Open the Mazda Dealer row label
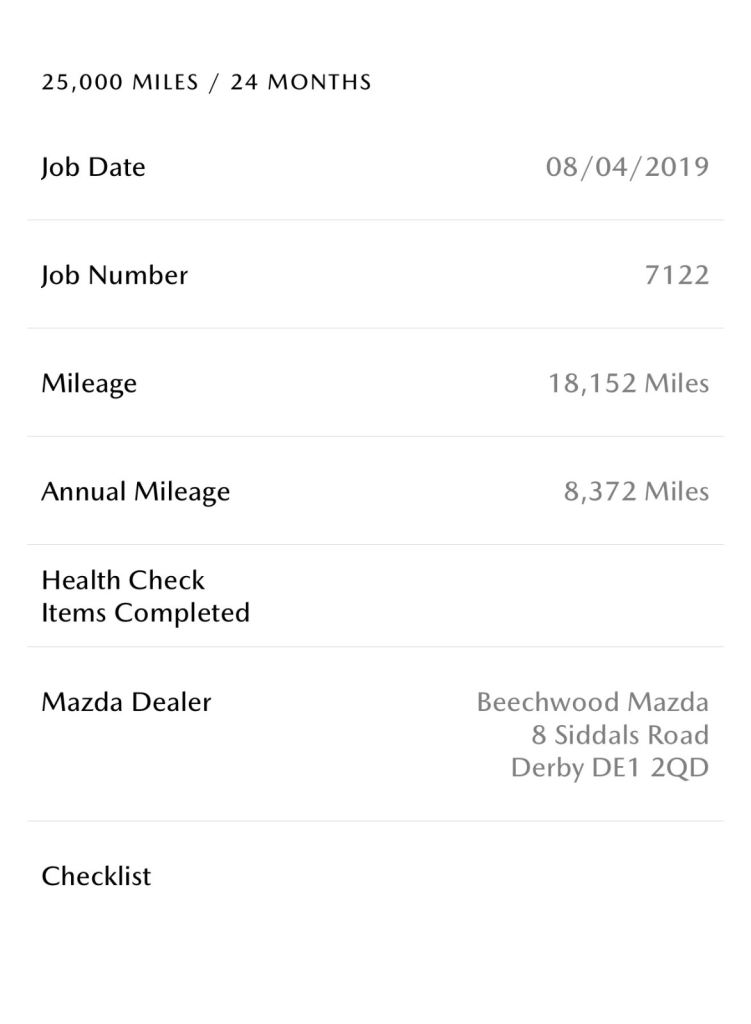Viewport: 751px width, 1024px height. pyautogui.click(x=126, y=702)
